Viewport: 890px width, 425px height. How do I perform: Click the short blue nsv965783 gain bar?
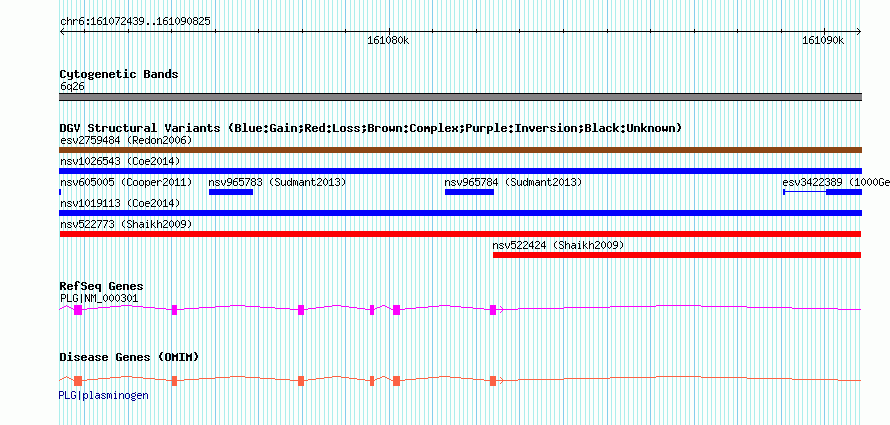pos(230,192)
